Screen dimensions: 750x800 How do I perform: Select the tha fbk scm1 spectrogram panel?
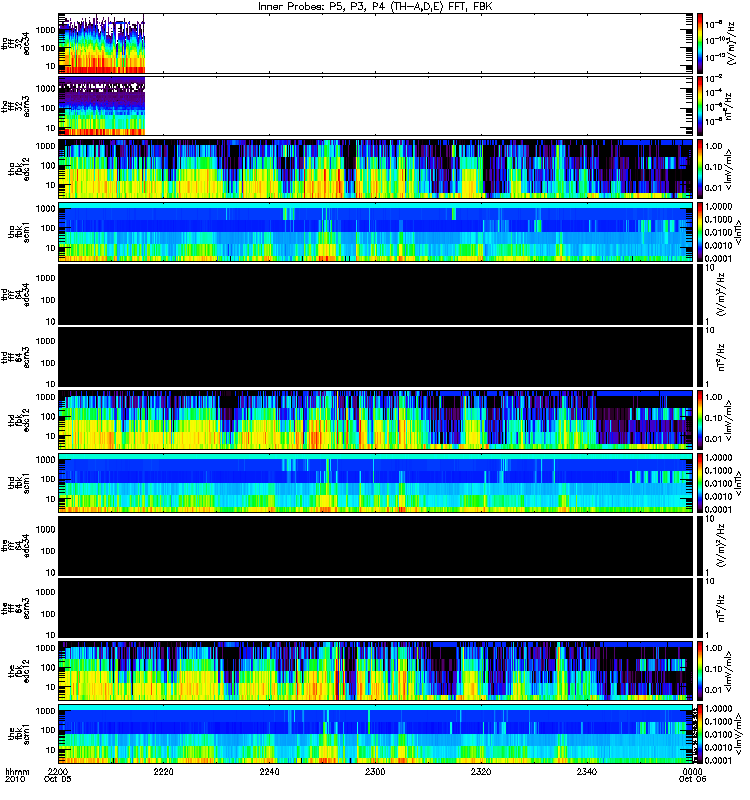(x=376, y=232)
